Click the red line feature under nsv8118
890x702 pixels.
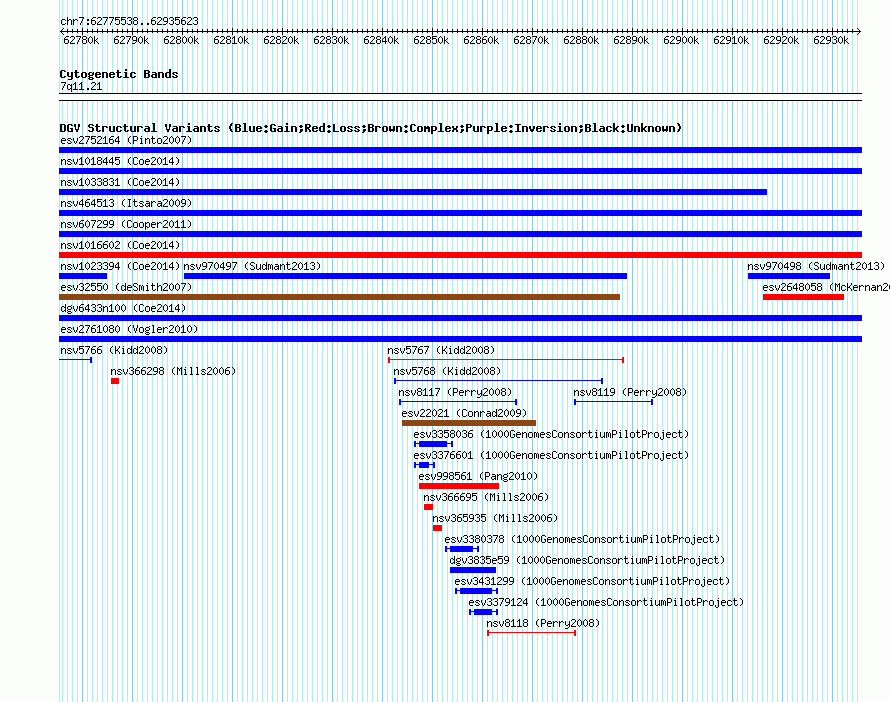[532, 633]
